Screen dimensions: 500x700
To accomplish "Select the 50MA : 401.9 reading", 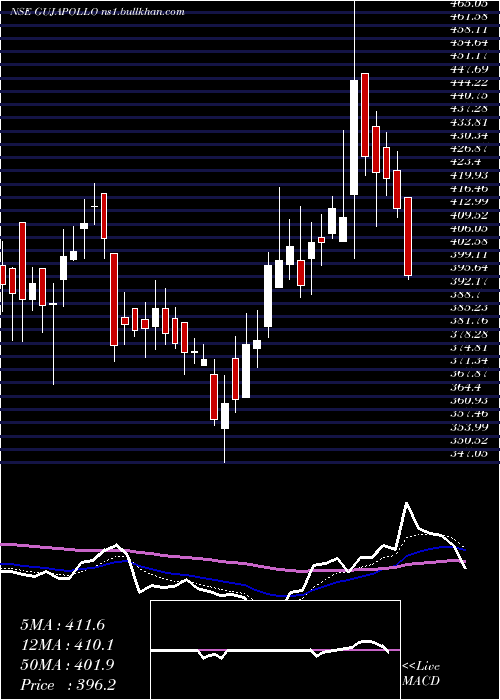I will [67, 665].
